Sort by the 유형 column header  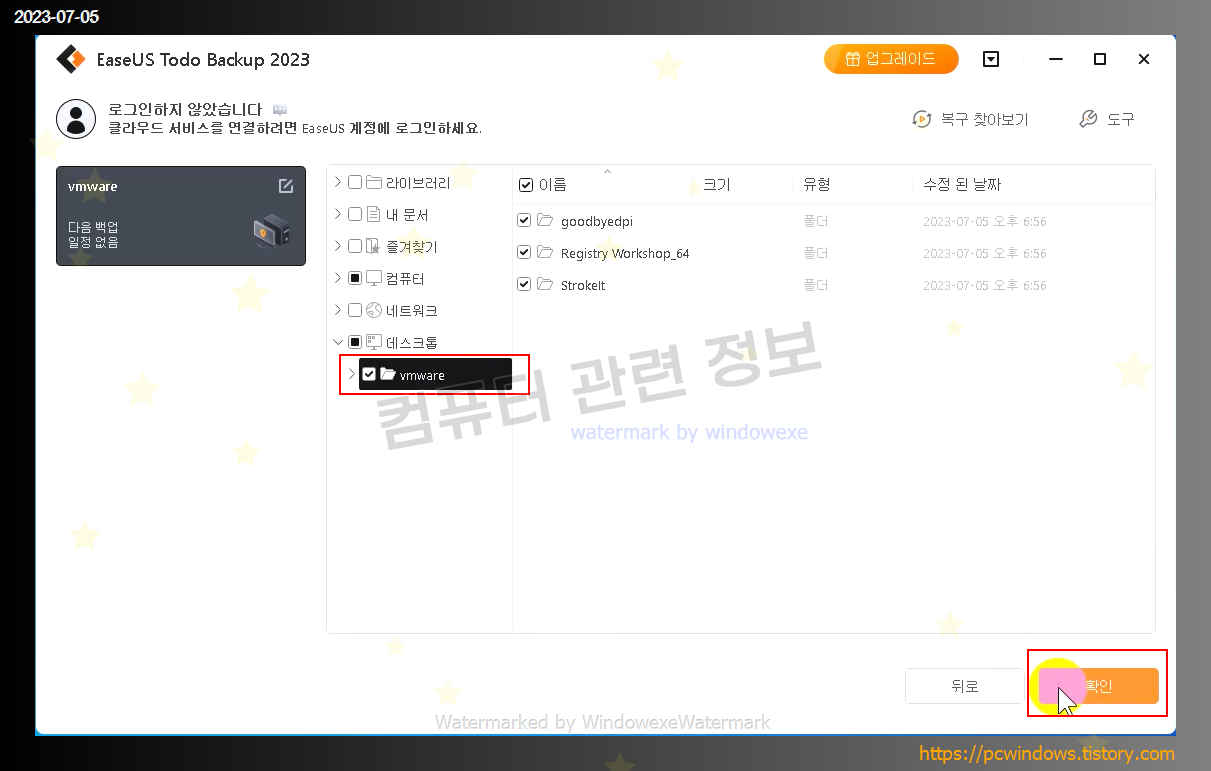coord(817,185)
